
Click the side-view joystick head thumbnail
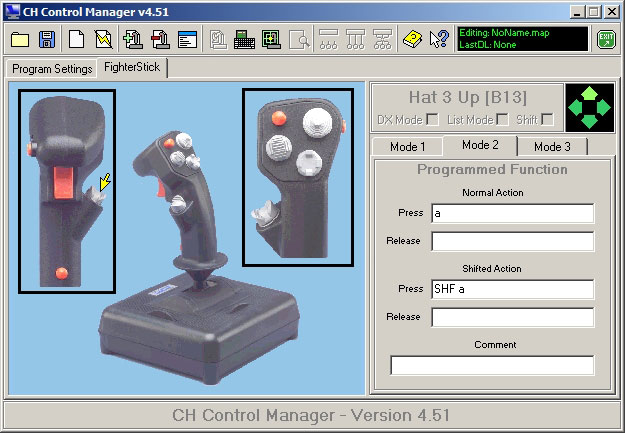pos(67,191)
